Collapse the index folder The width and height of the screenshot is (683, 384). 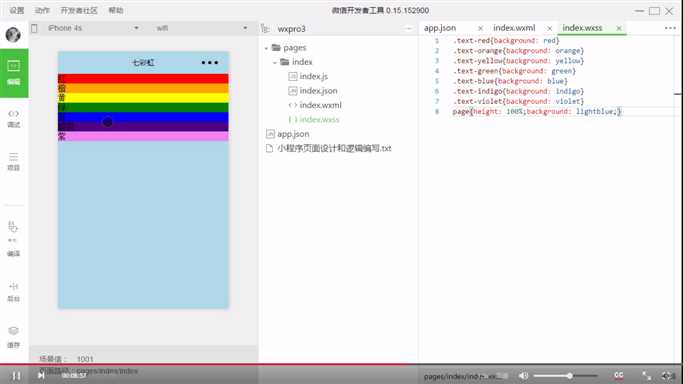pos(274,62)
